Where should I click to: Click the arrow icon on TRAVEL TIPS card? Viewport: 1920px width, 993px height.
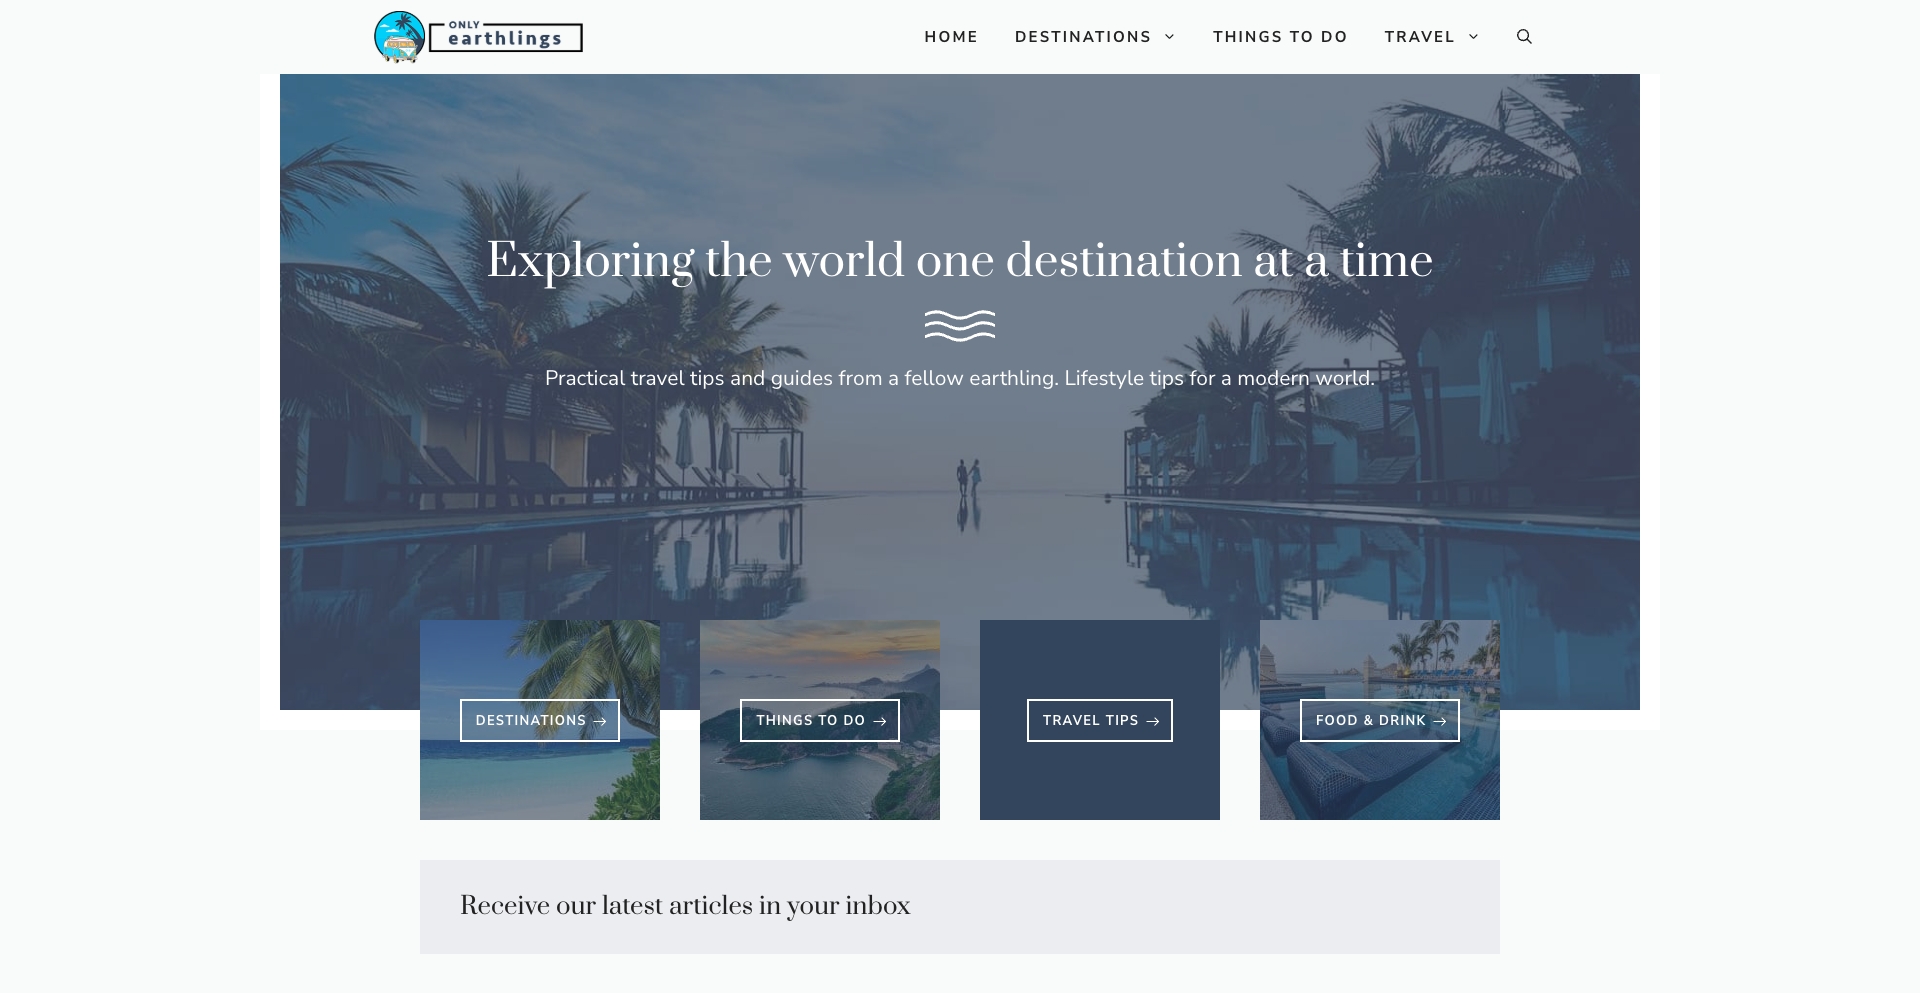coord(1154,720)
